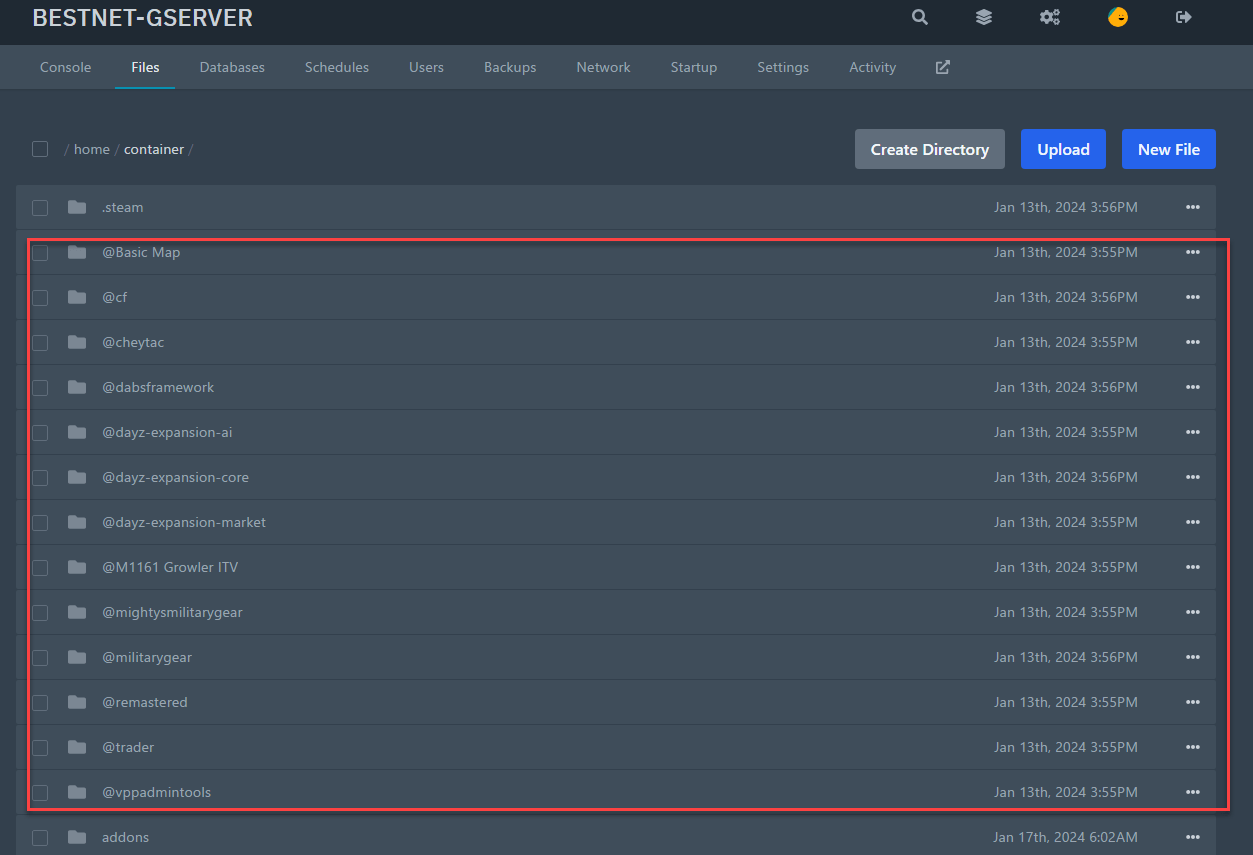Open @vppadmintools folder icon
This screenshot has width=1253, height=855.
tap(77, 792)
